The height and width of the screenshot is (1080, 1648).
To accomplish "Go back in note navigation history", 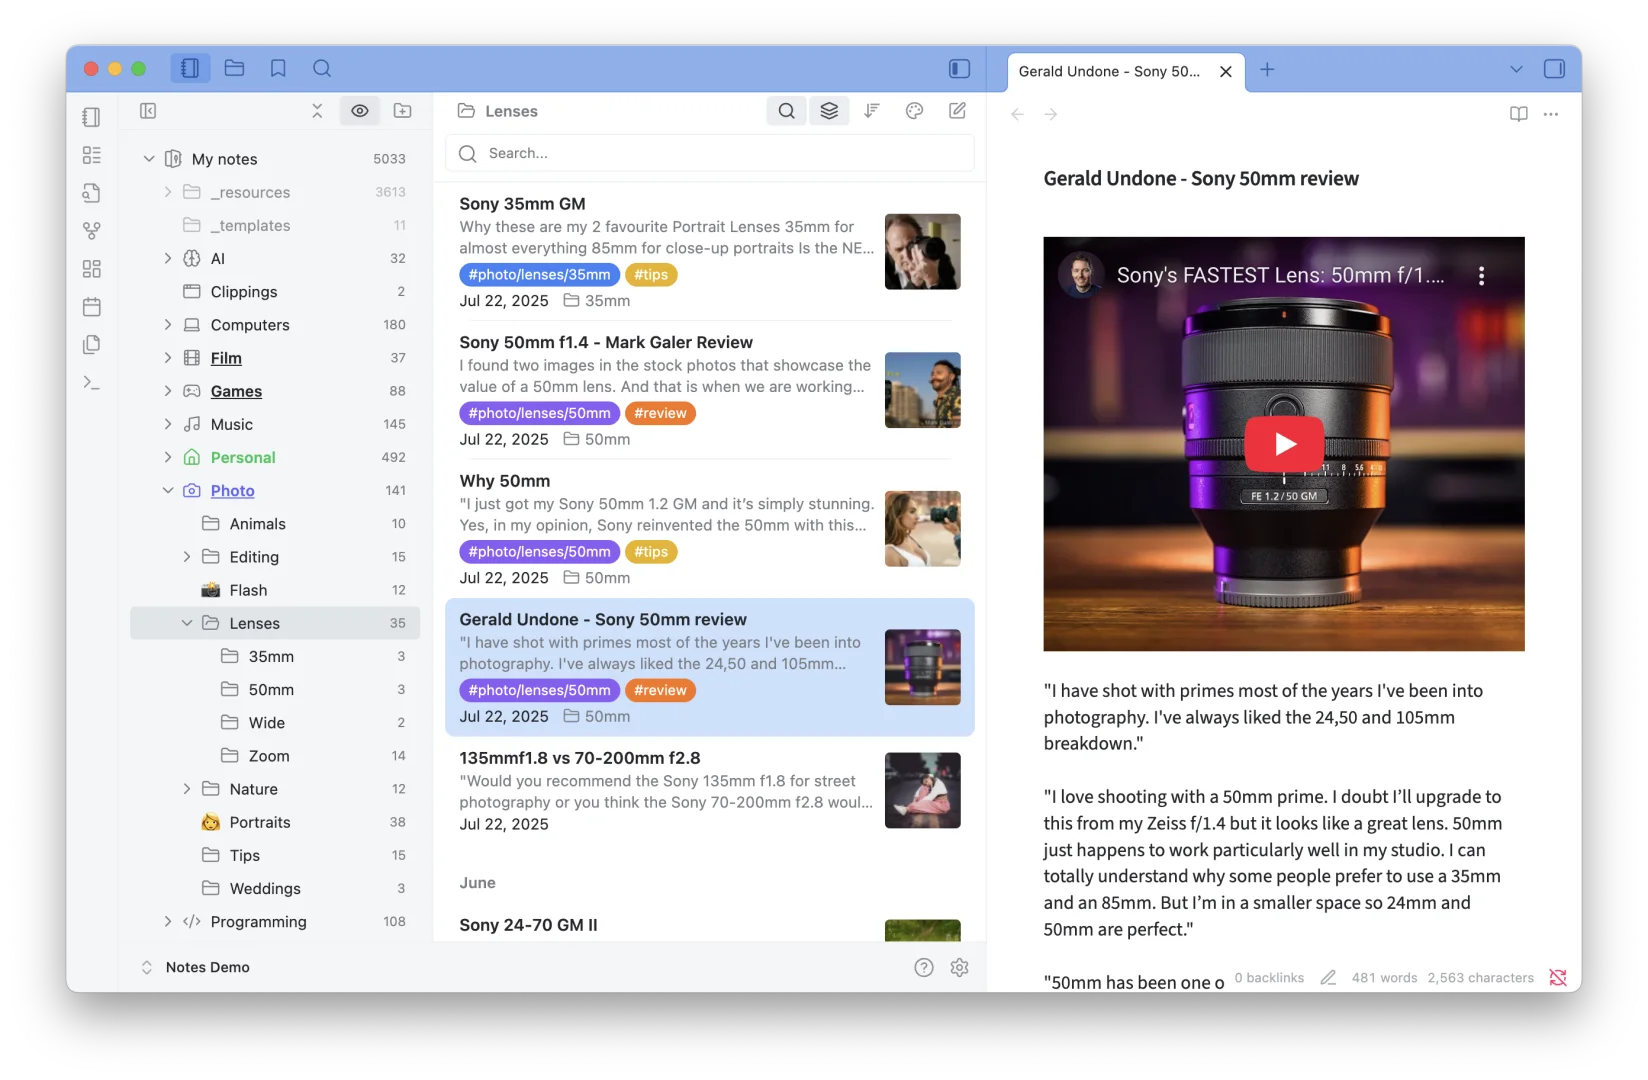I will pos(1018,114).
